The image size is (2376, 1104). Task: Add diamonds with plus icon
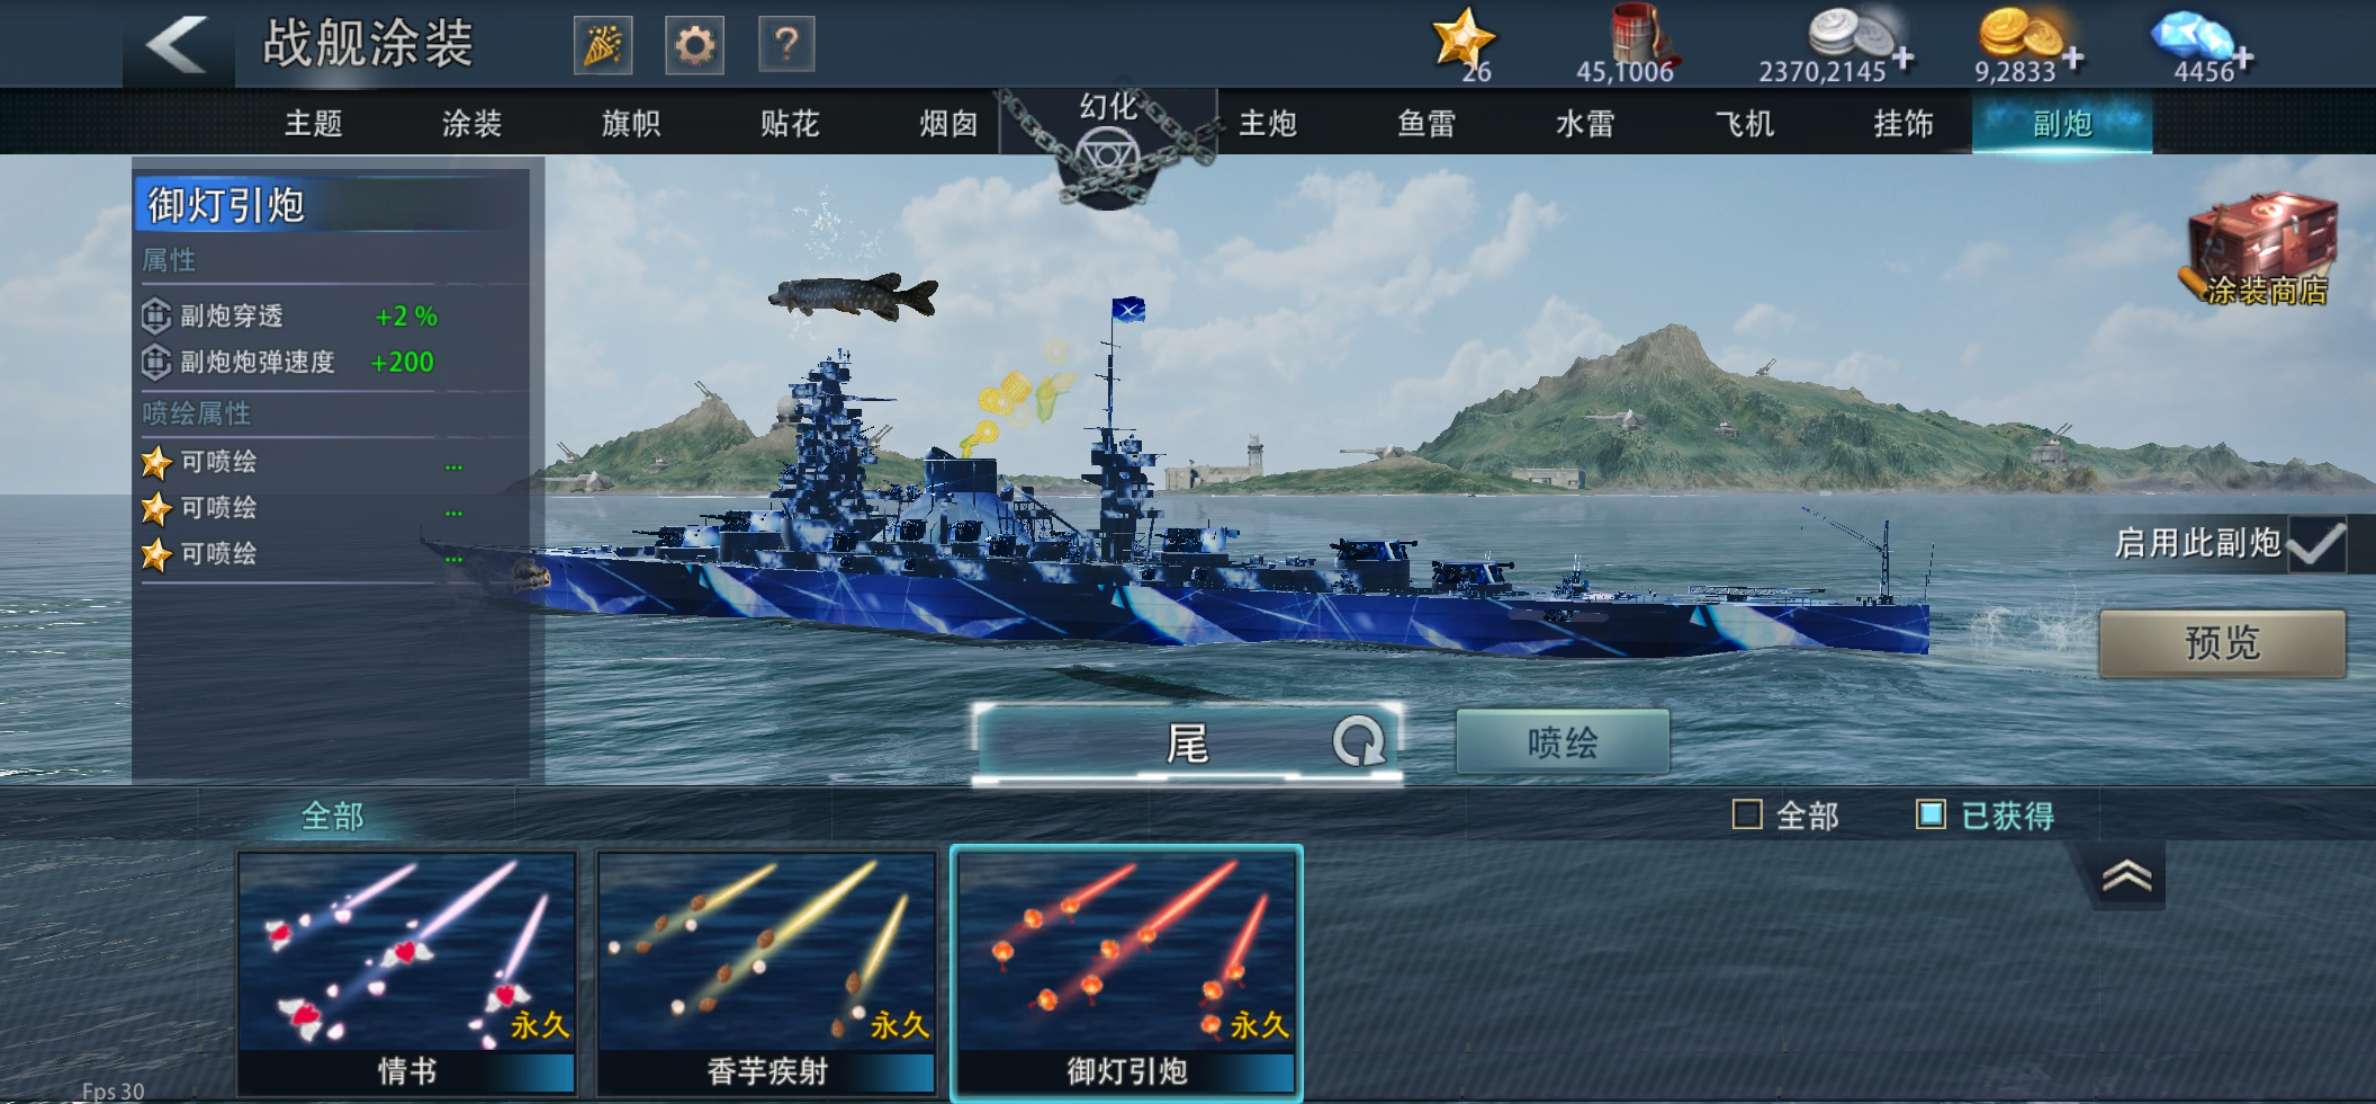2243,59
